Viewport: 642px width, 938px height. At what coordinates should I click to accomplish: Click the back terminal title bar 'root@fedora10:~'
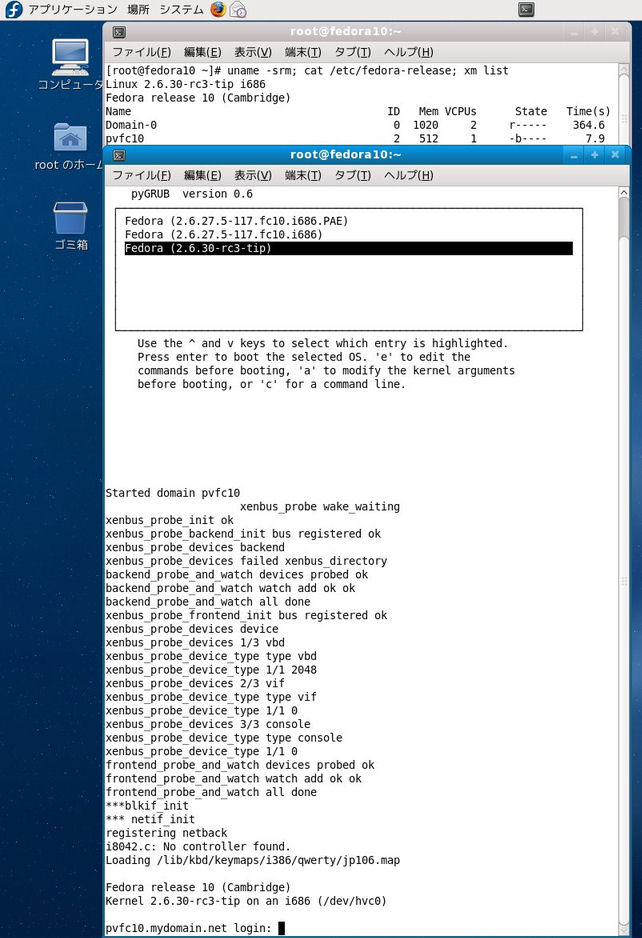pos(345,31)
